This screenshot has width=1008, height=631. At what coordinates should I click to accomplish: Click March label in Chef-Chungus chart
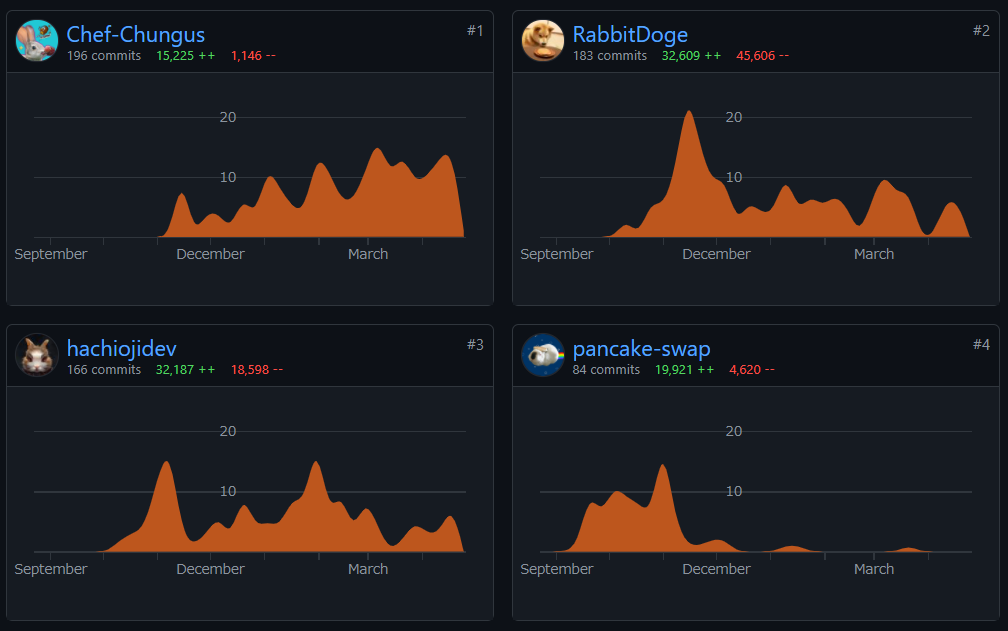click(x=368, y=254)
